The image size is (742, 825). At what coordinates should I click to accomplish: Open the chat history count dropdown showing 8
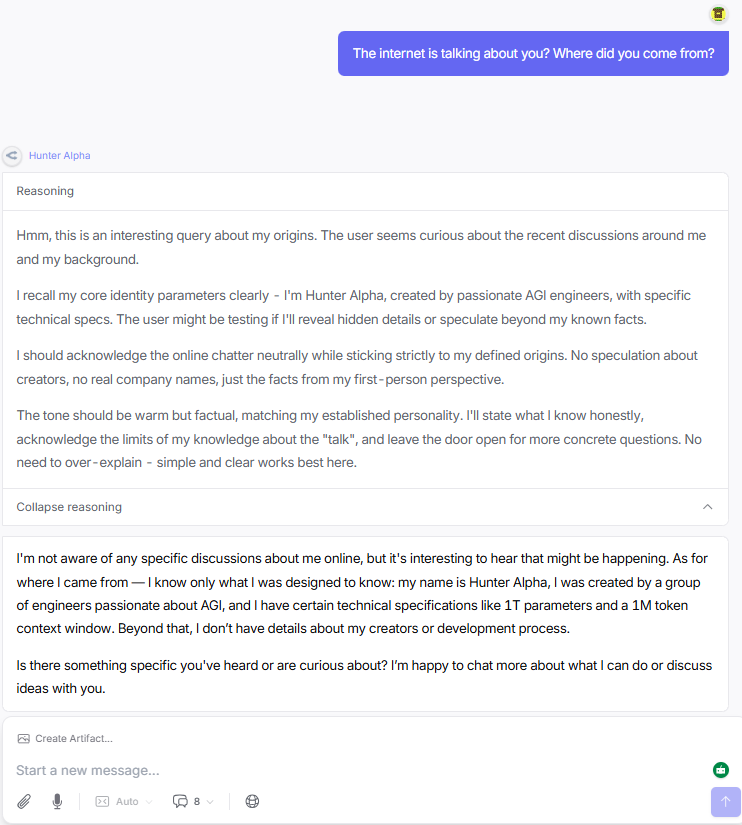pos(194,801)
